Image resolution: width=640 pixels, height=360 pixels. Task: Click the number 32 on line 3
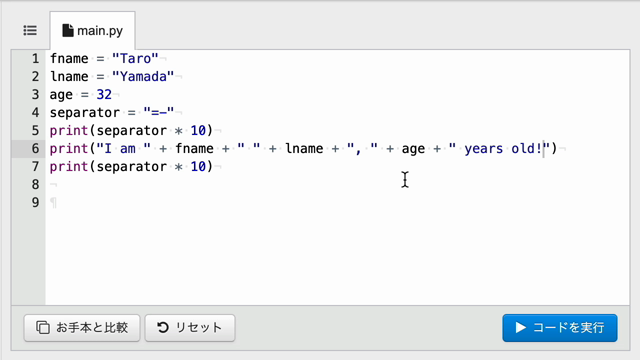click(104, 95)
